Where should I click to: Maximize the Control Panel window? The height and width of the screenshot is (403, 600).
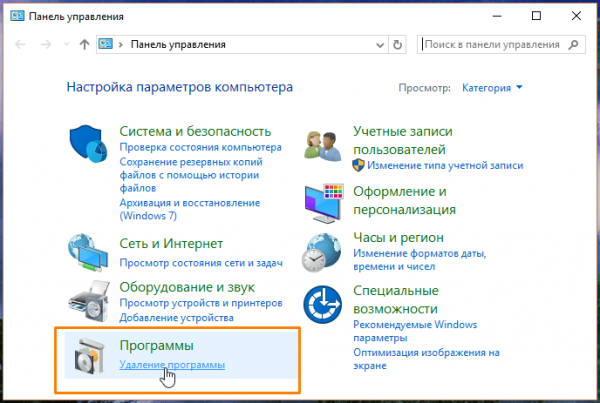[536, 16]
